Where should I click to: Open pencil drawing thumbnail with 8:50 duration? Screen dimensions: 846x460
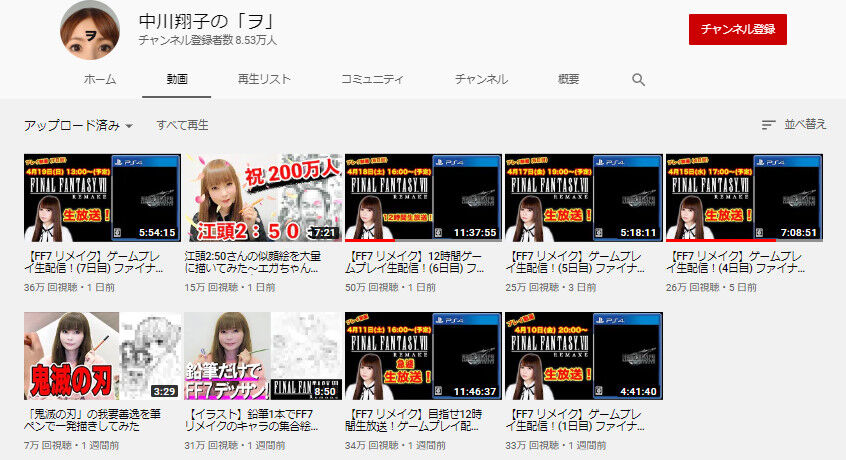[263, 356]
